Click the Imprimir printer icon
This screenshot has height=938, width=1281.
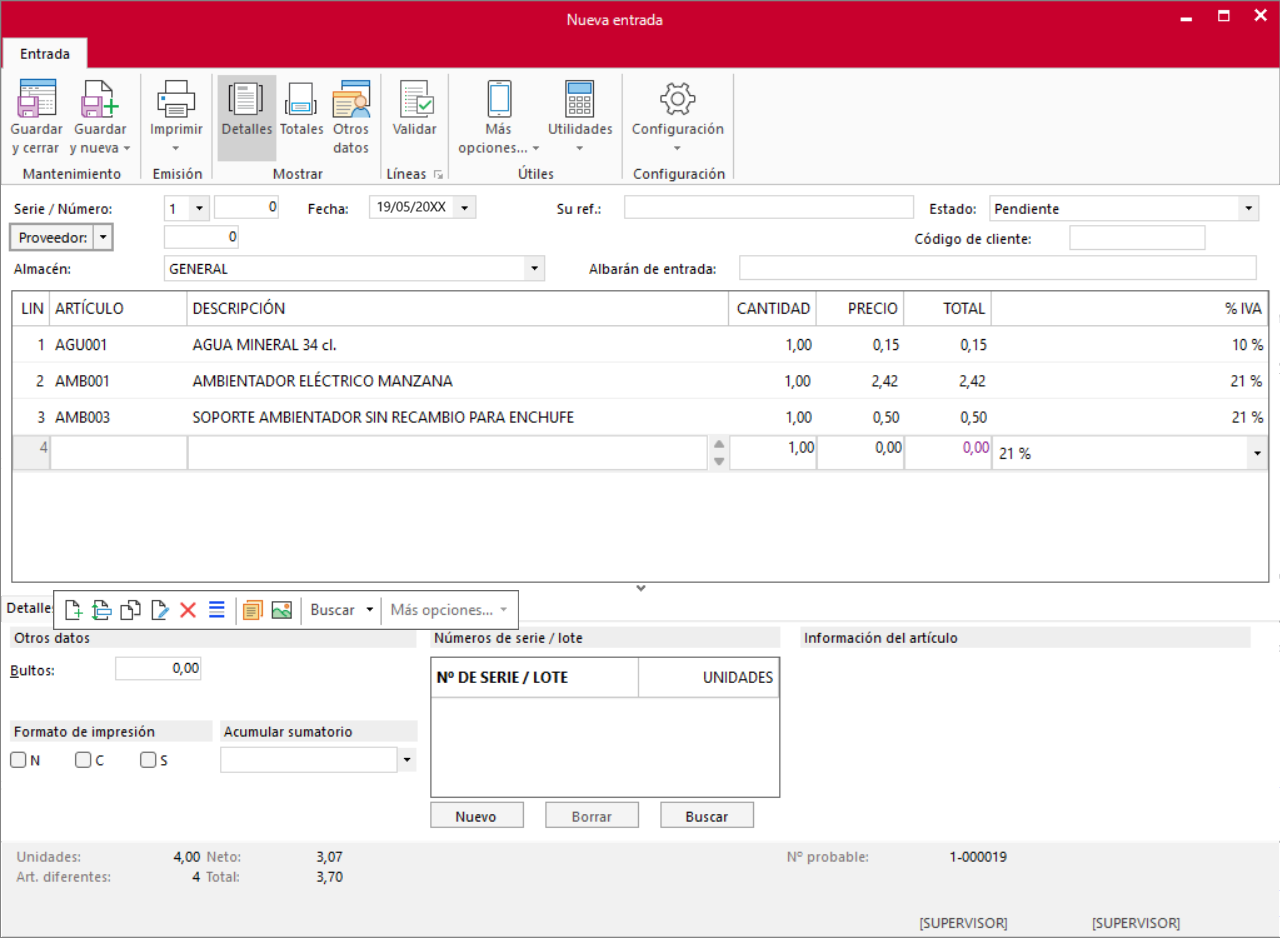coord(176,99)
